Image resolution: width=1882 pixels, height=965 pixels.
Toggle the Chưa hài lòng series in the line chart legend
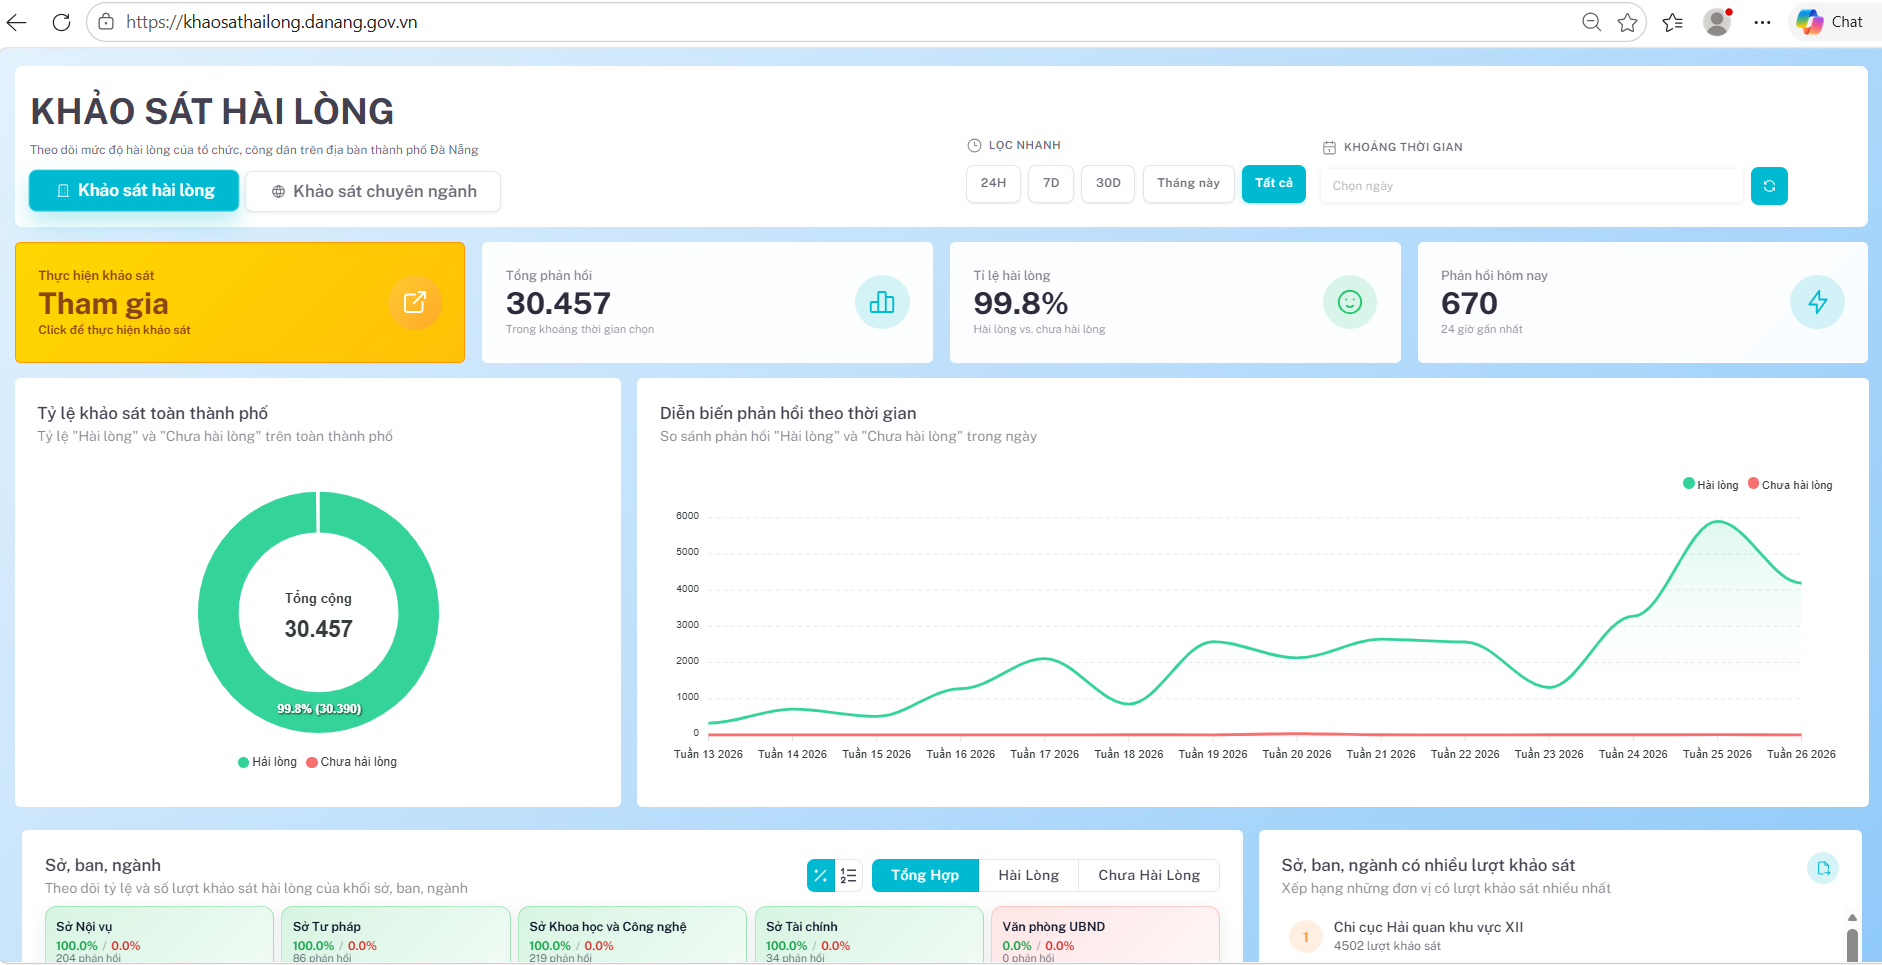pos(1790,485)
